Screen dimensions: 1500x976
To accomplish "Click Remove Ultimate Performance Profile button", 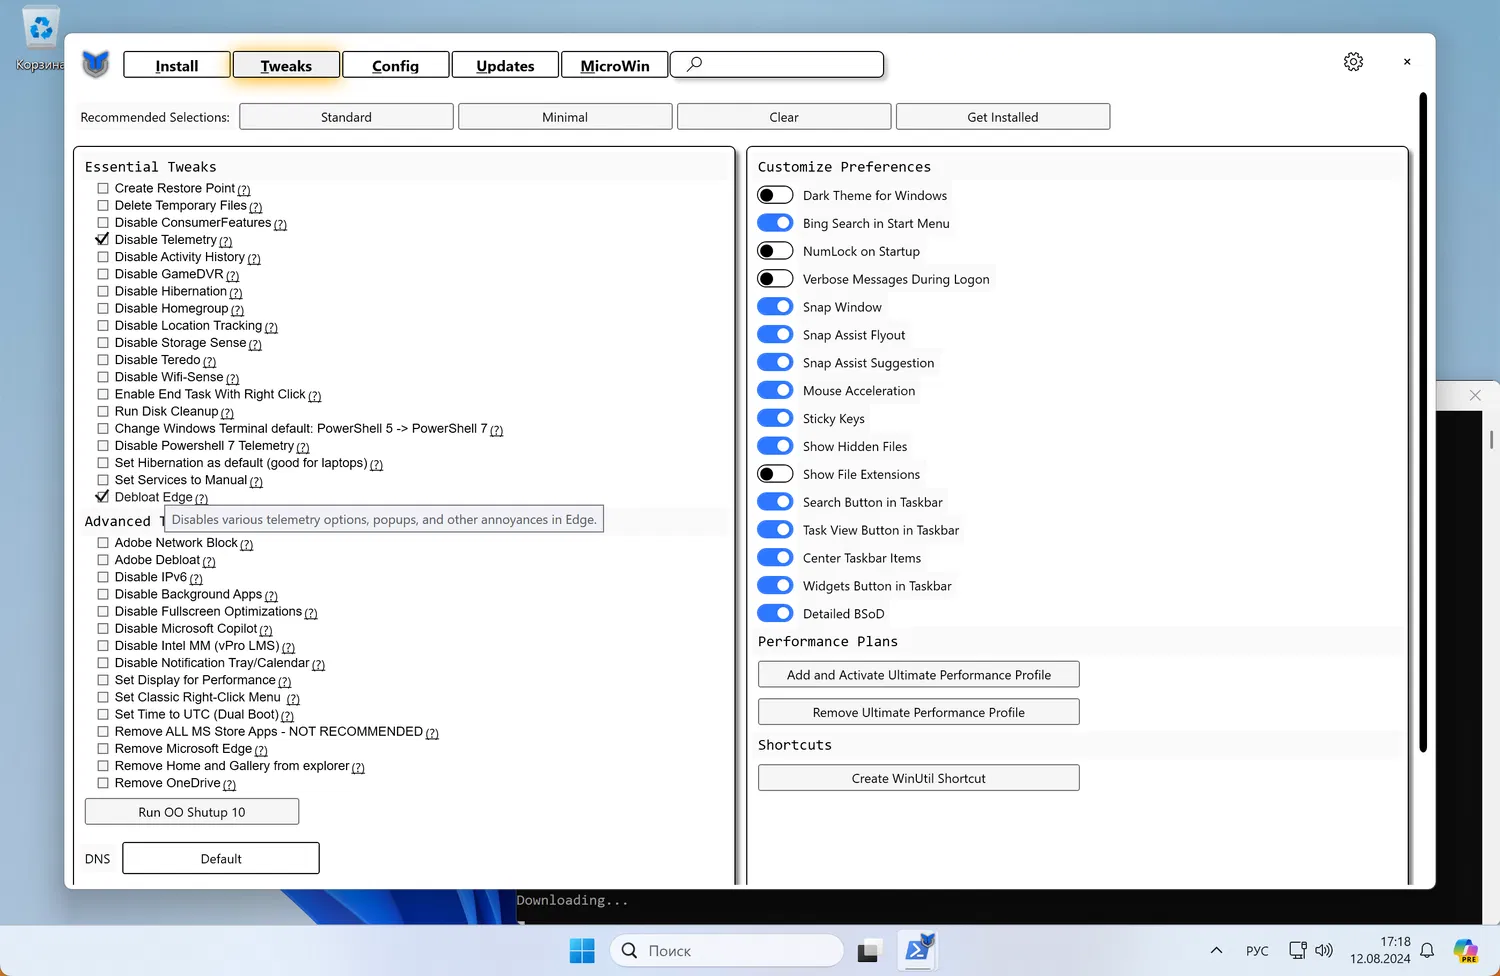I will pos(919,712).
